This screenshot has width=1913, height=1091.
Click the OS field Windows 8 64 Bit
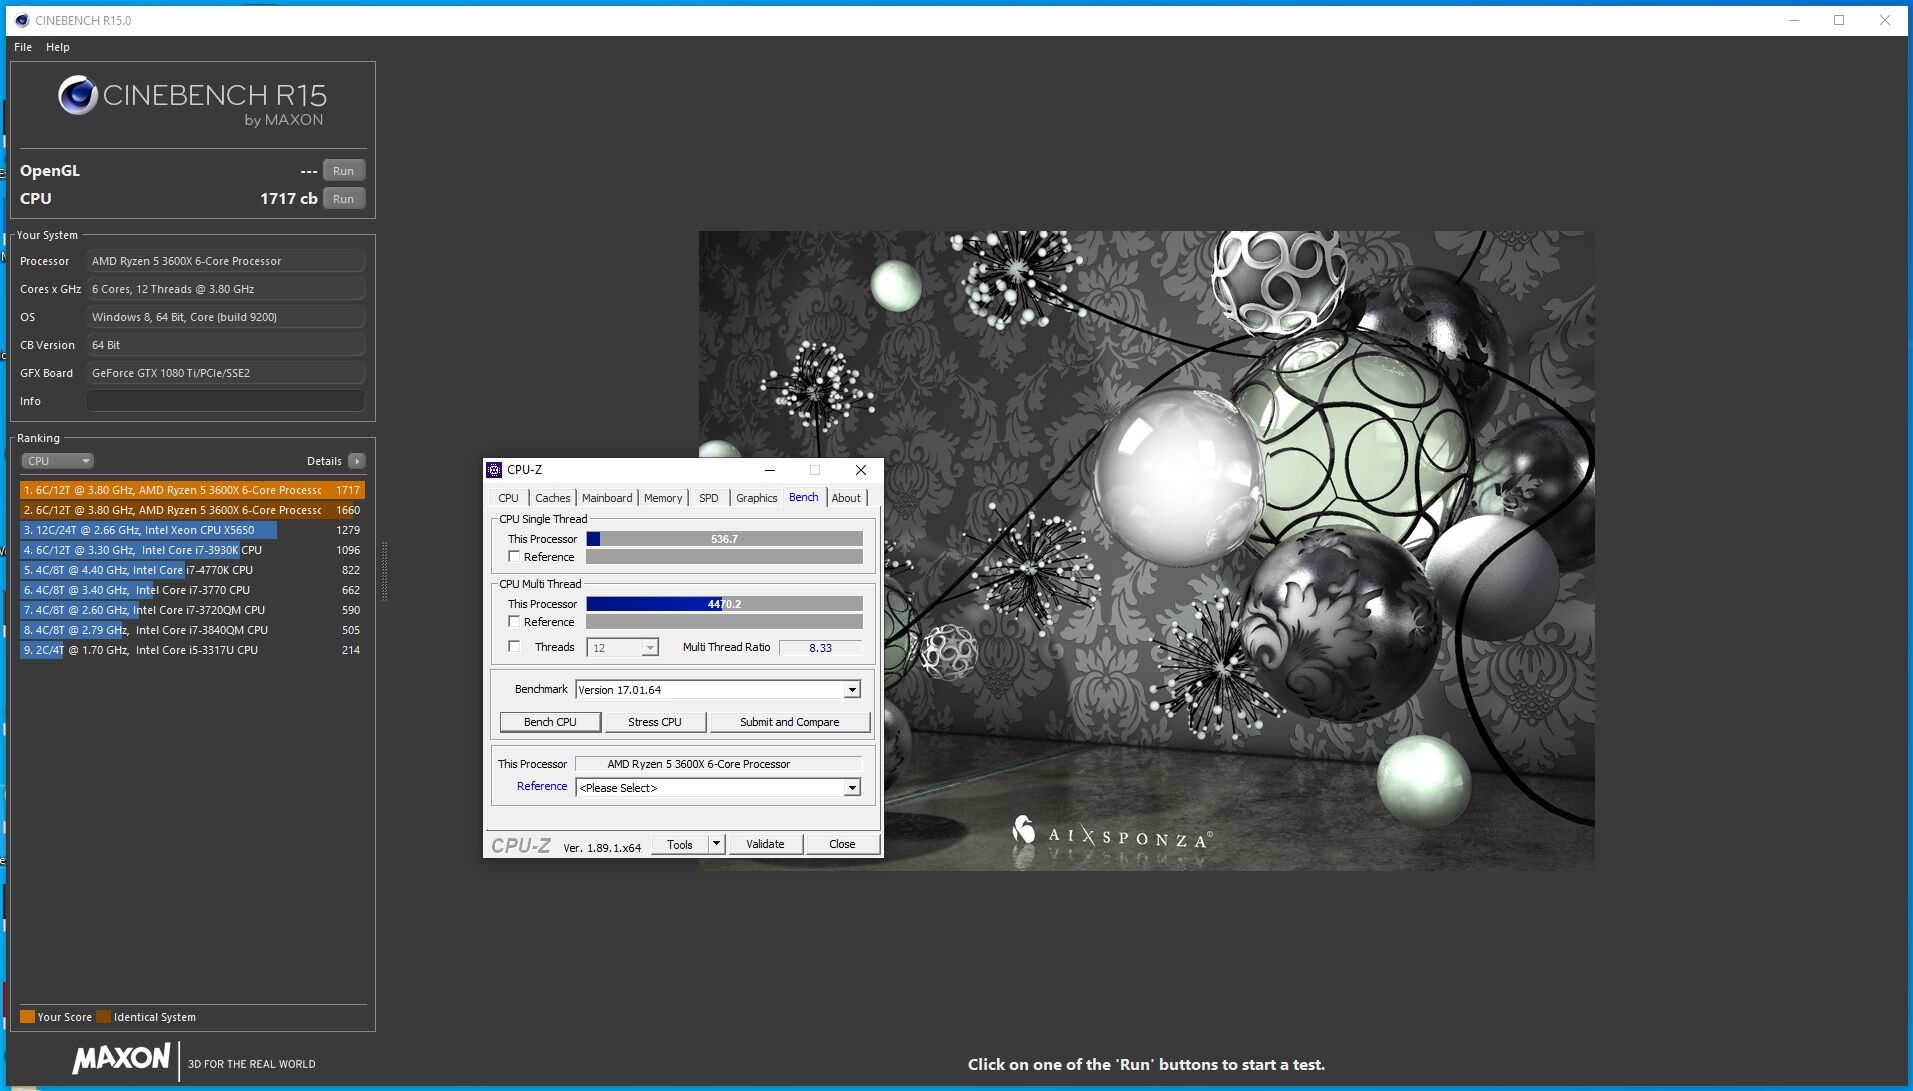point(226,317)
